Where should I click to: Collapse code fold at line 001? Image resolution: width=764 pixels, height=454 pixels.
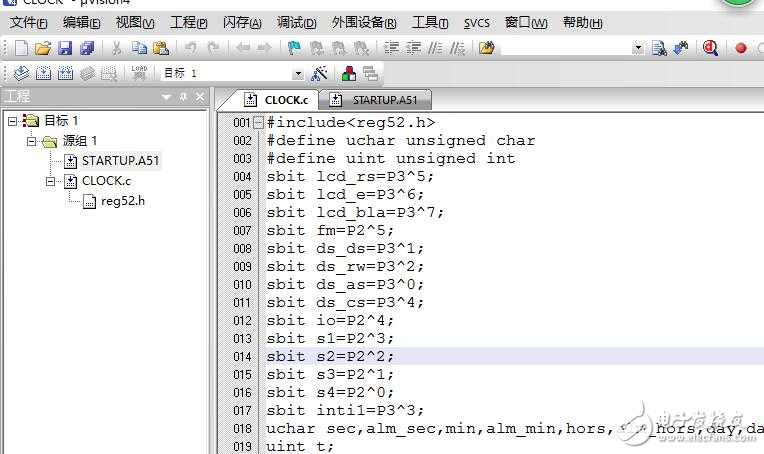click(259, 122)
